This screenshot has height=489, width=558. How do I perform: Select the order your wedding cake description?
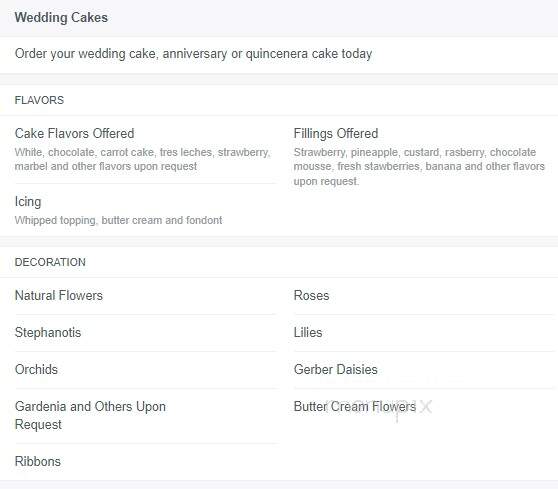tap(193, 54)
